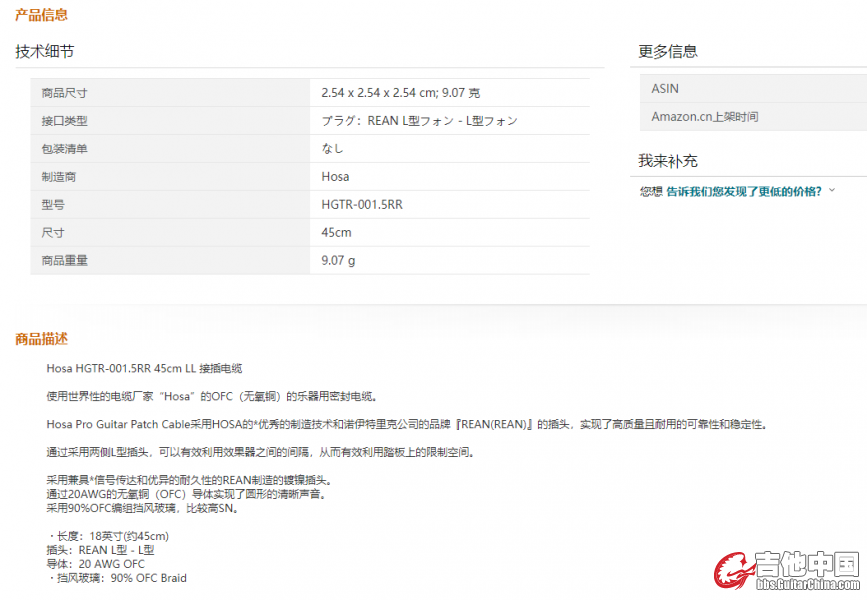
Task: Click the HGTR-001.5RR model number value
Action: coord(362,205)
